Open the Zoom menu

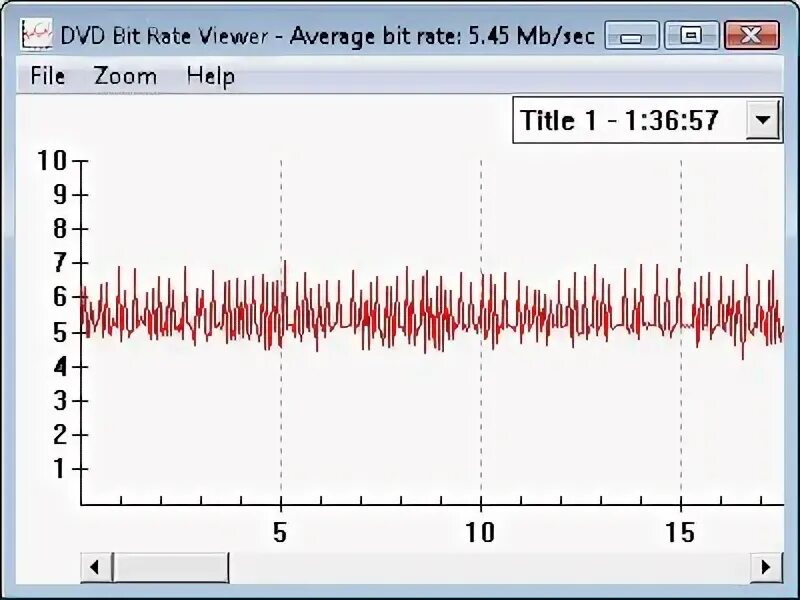[125, 77]
